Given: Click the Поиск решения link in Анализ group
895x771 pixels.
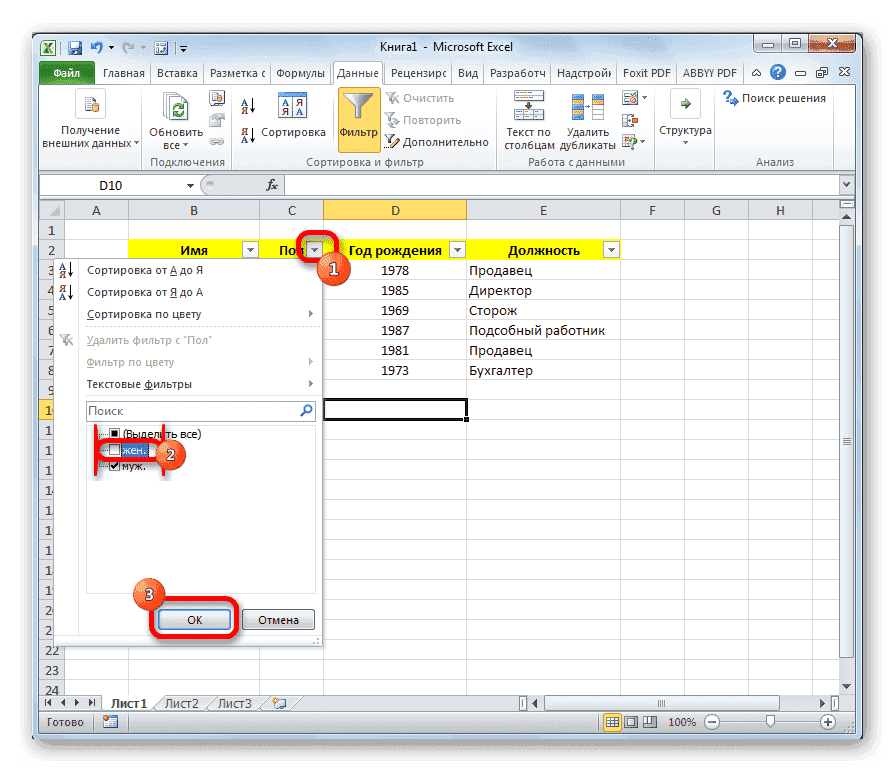Looking at the screenshot, I should 785,98.
